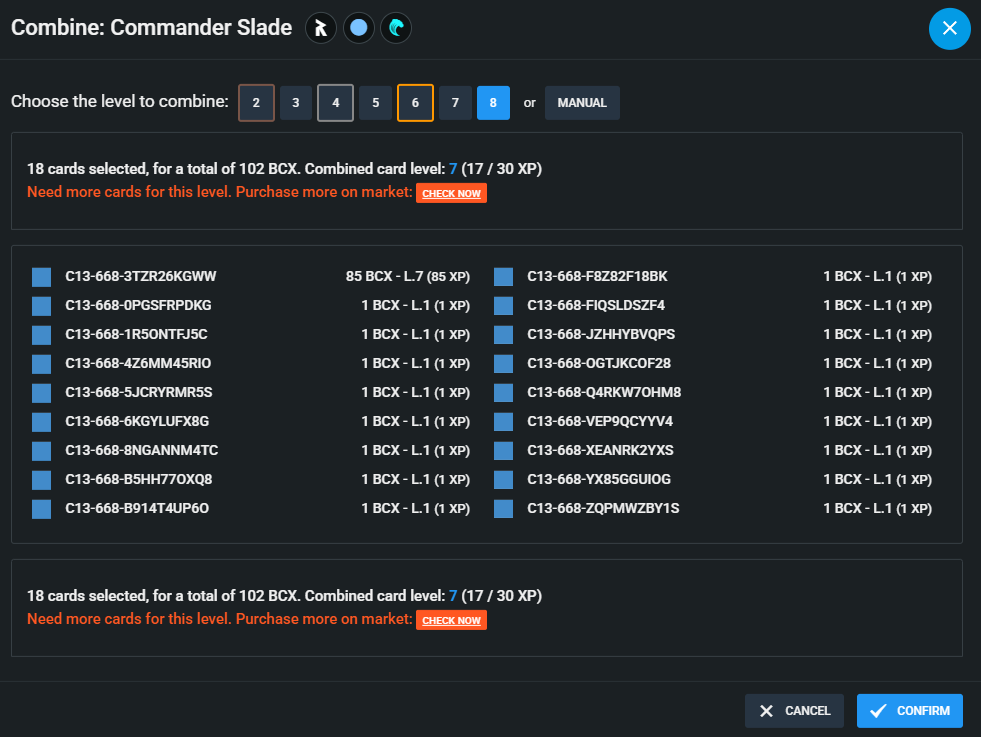Uncheck card C13-668-F8Z82F18BK
Screen dimensions: 981x737
503,277
